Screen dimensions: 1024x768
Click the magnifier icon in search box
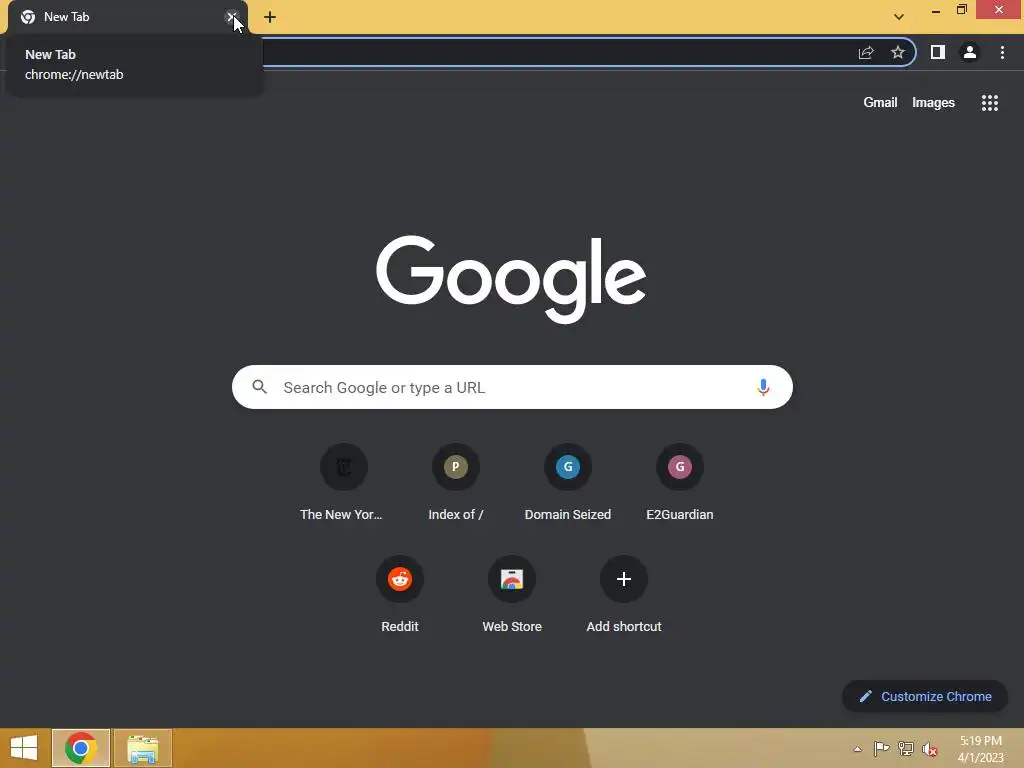[260, 387]
